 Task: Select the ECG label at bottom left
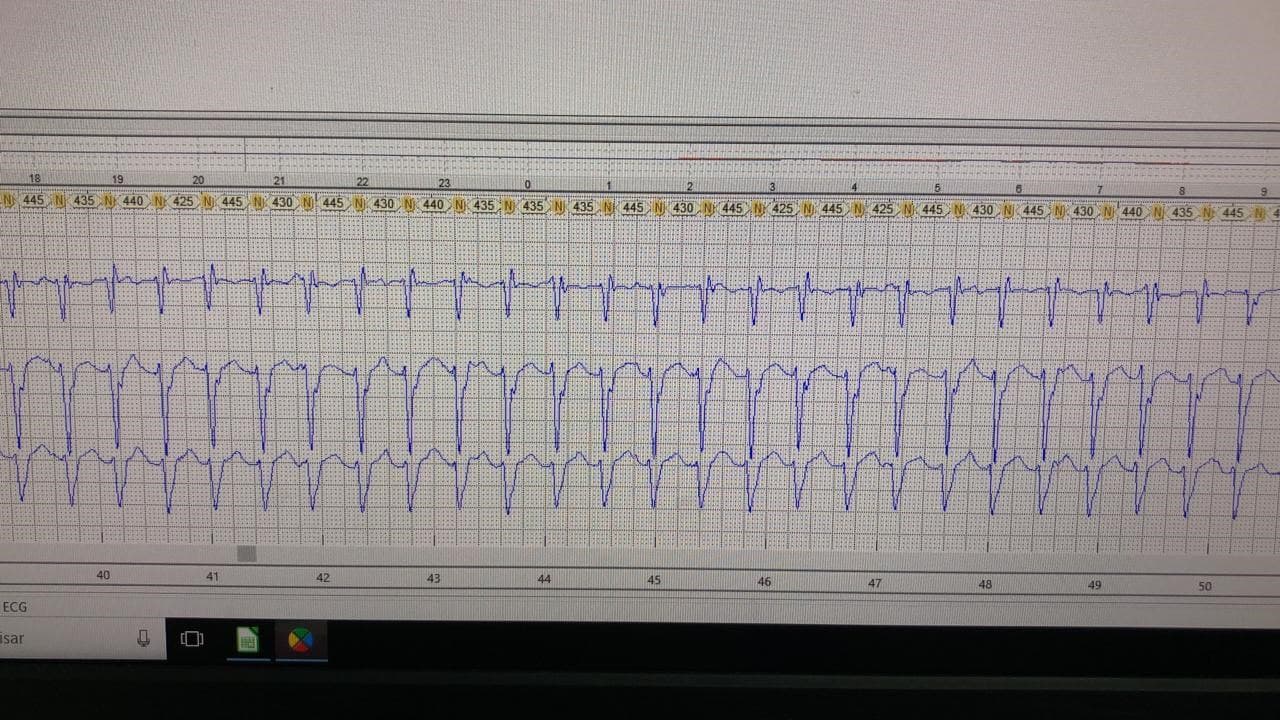click(14, 607)
